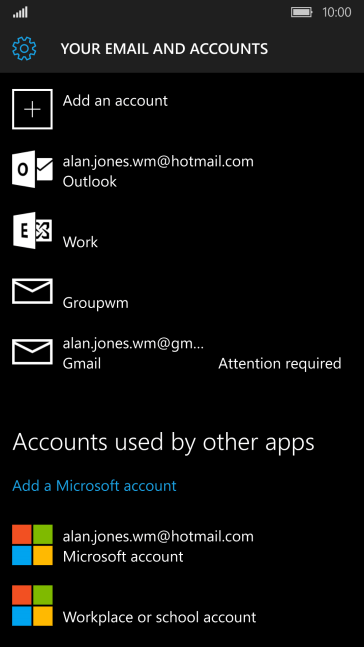This screenshot has height=647, width=364.
Task: Check the battery status icon
Action: pos(302,12)
